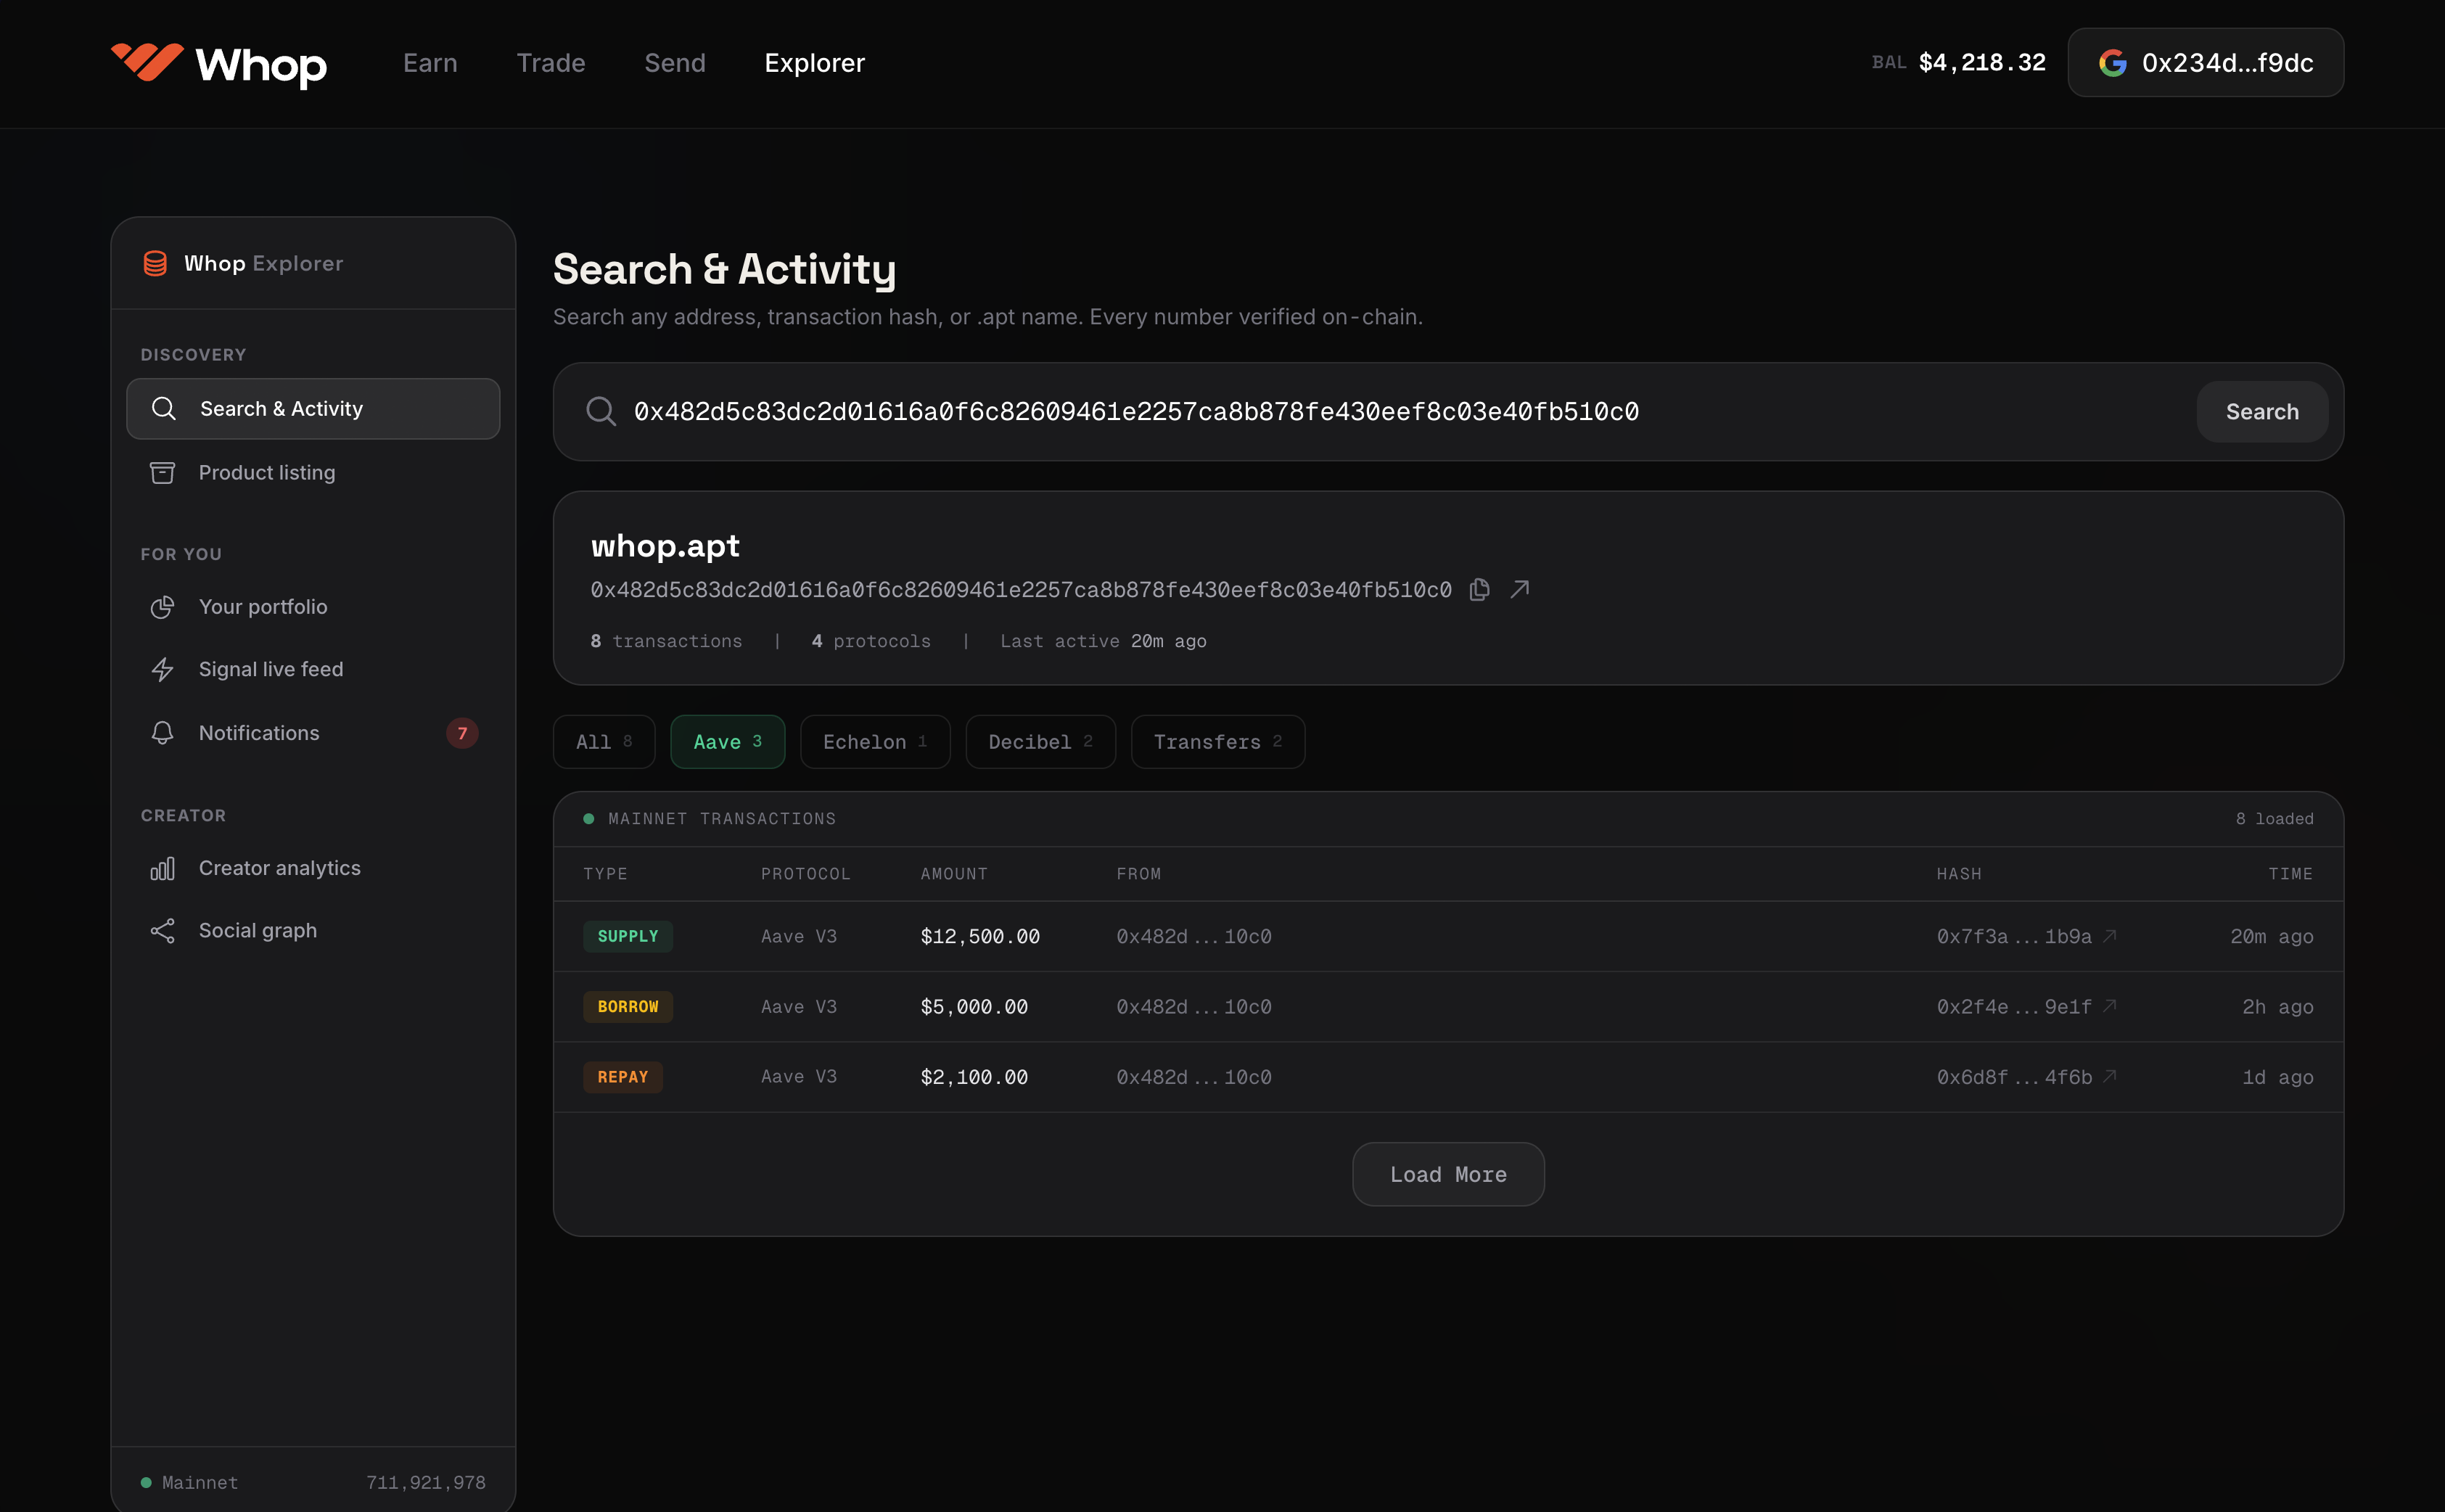2445x1512 pixels.
Task: Click Aave V3 in the BORROW row
Action: (798, 1006)
